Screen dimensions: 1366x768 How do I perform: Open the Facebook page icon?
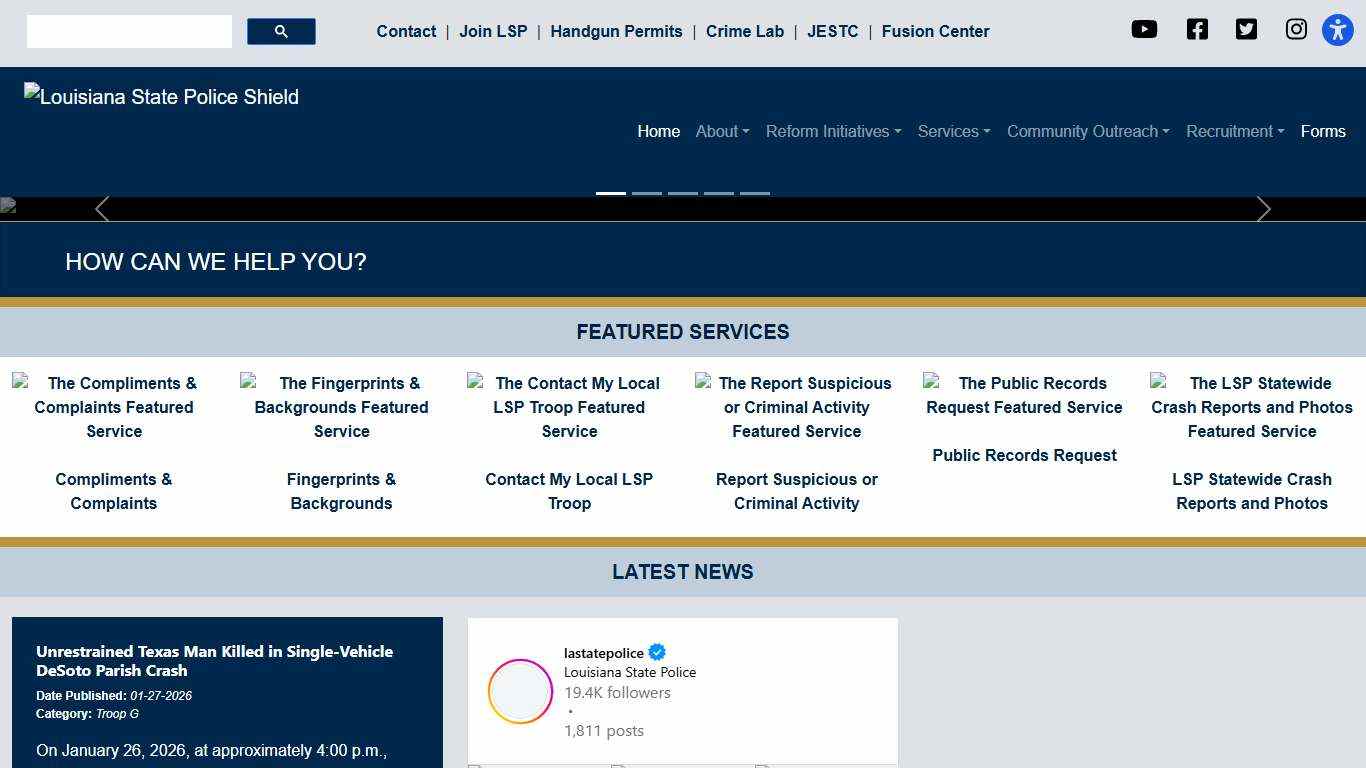pyautogui.click(x=1197, y=30)
